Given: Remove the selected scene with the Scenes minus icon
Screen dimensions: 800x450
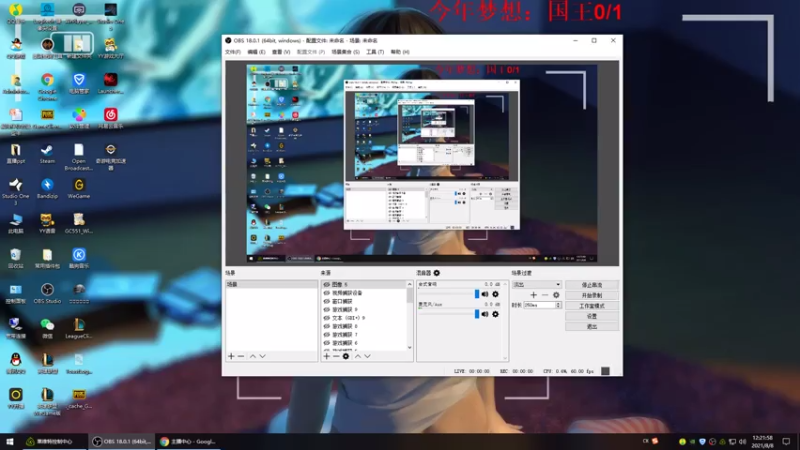Looking at the screenshot, I should point(241,356).
